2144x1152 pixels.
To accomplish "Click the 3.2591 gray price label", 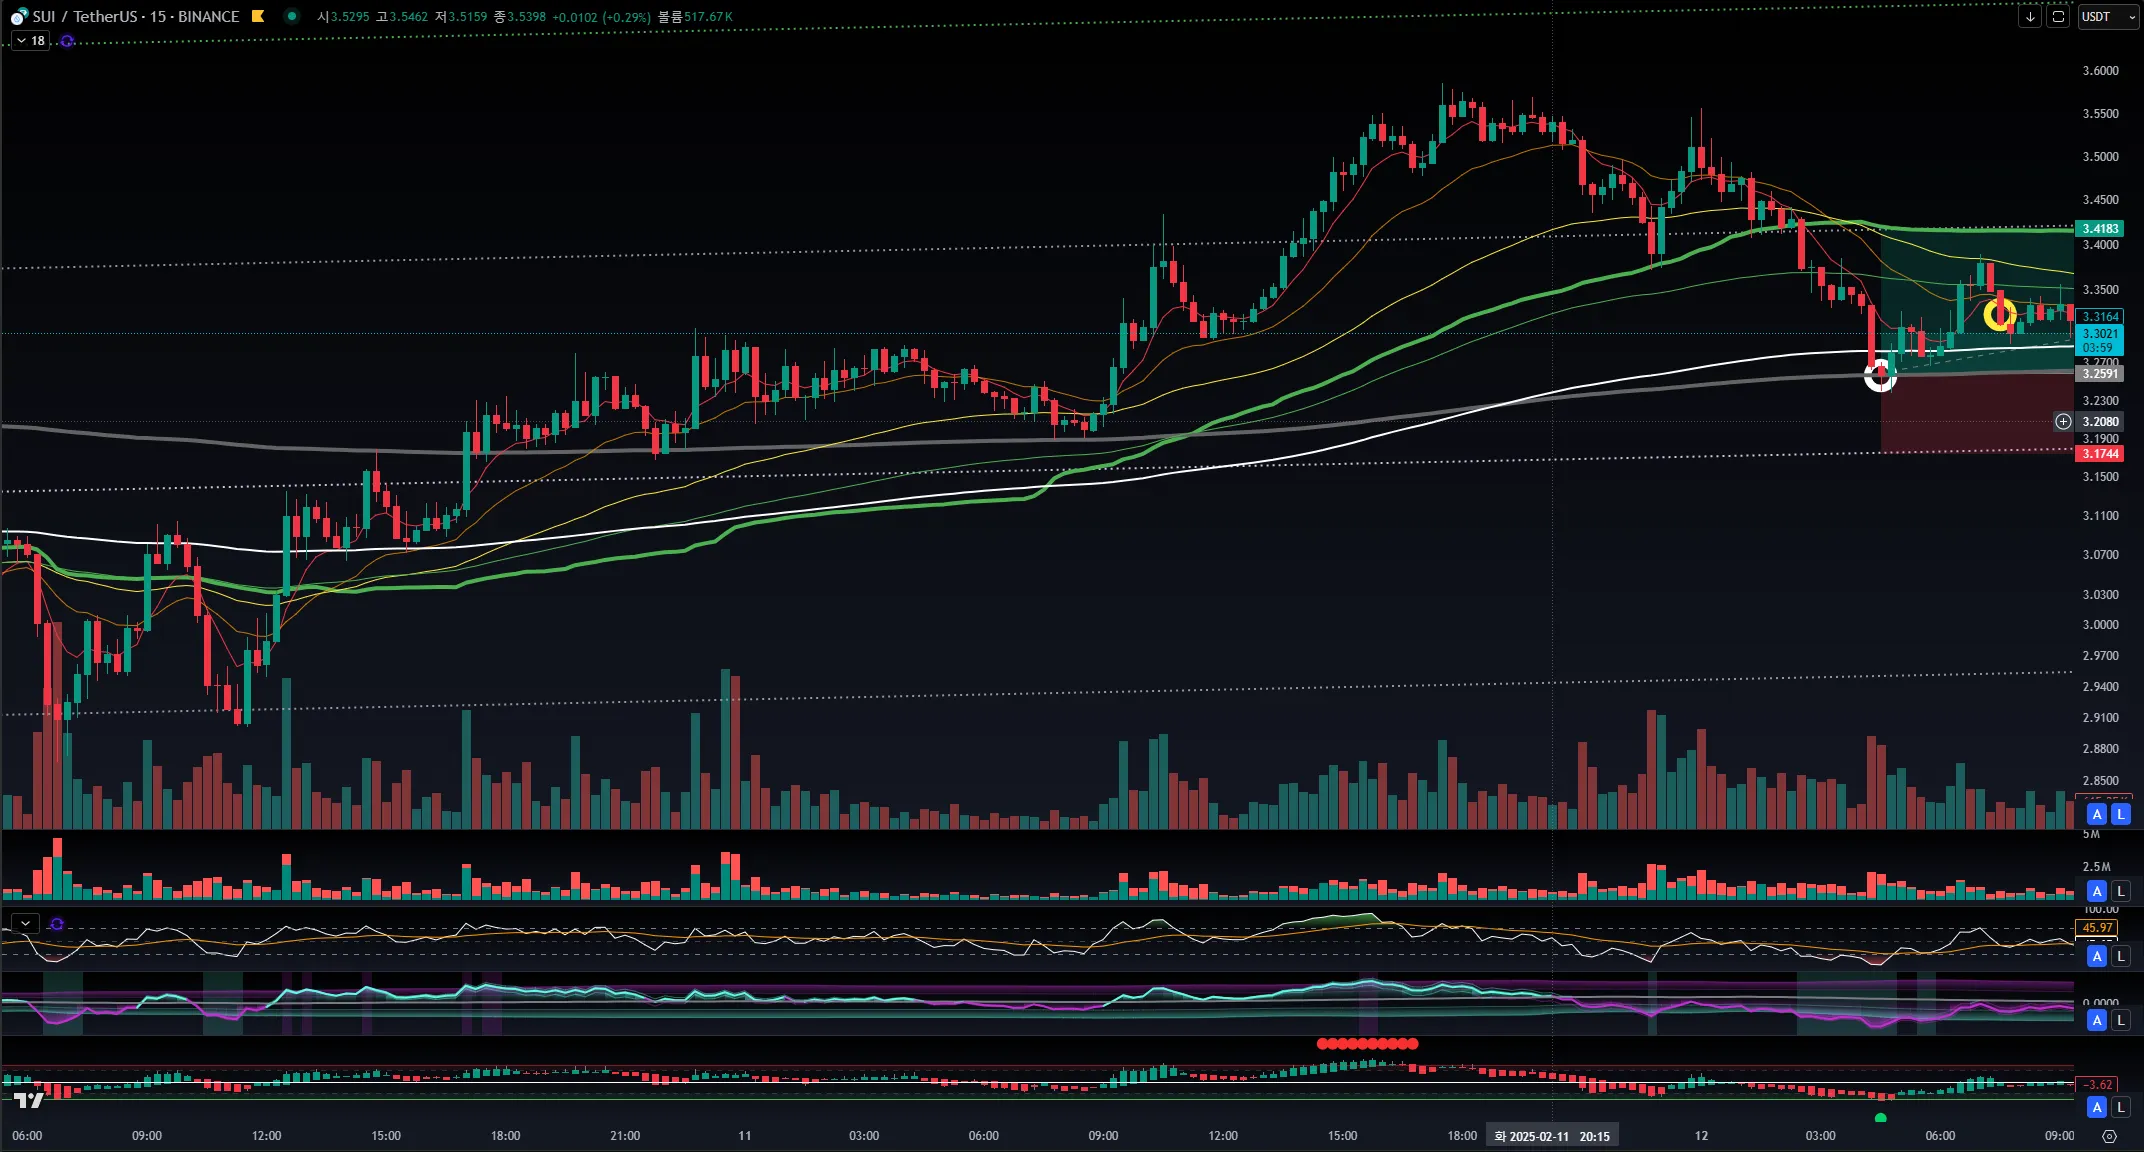I will point(2100,374).
